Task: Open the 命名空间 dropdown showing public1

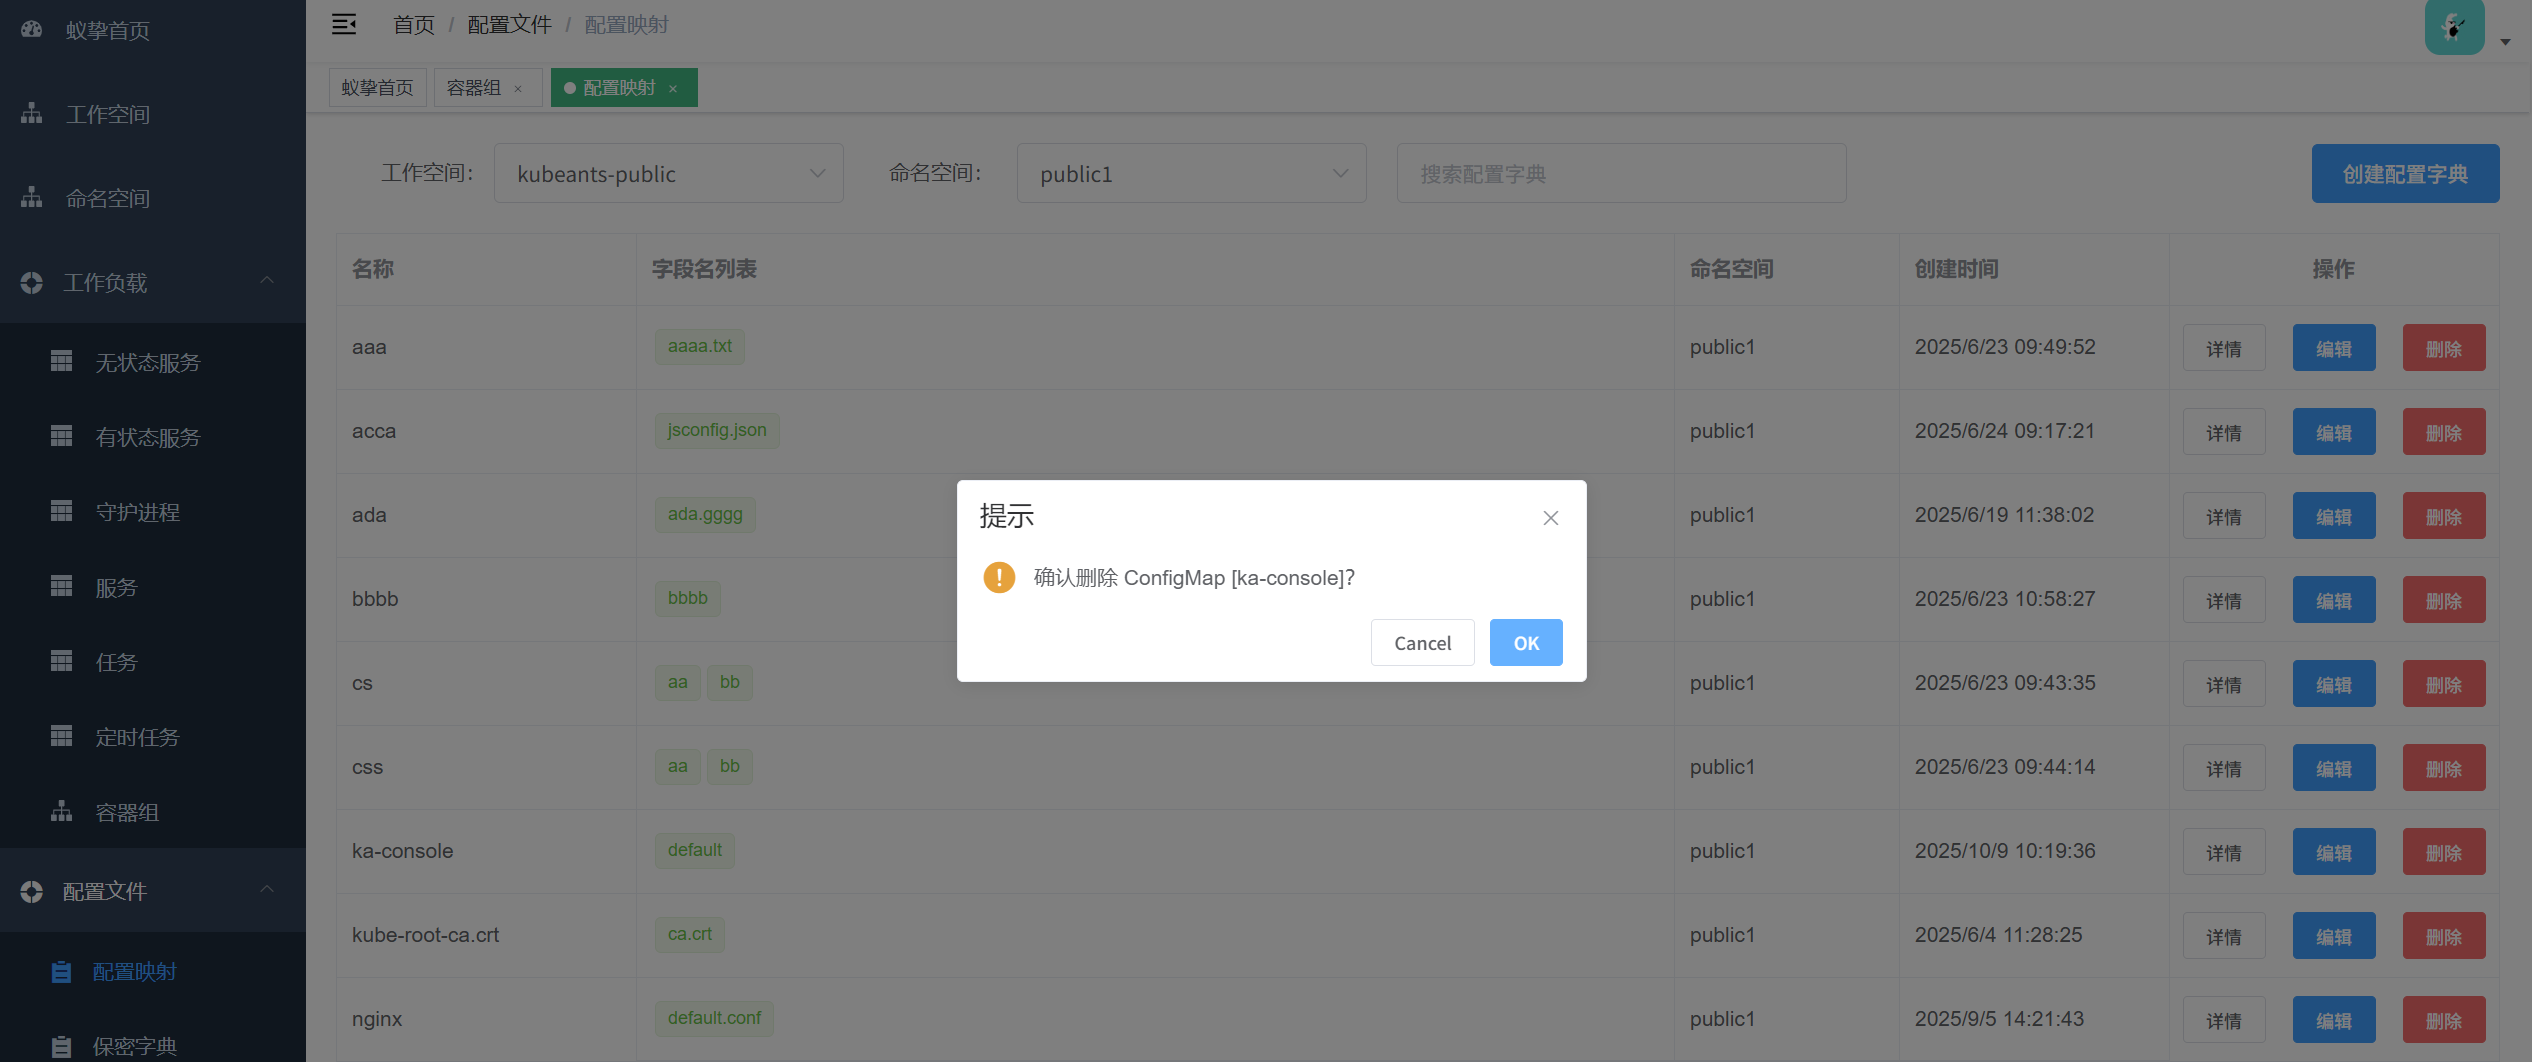Action: (1191, 174)
